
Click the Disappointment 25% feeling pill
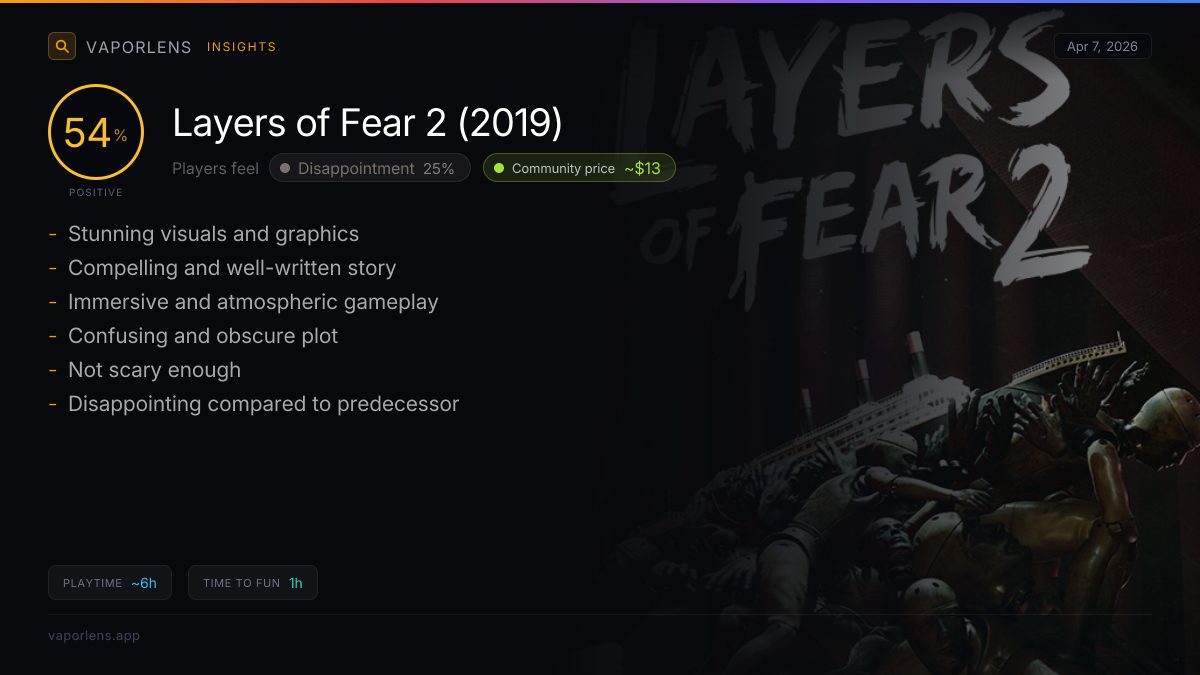369,168
